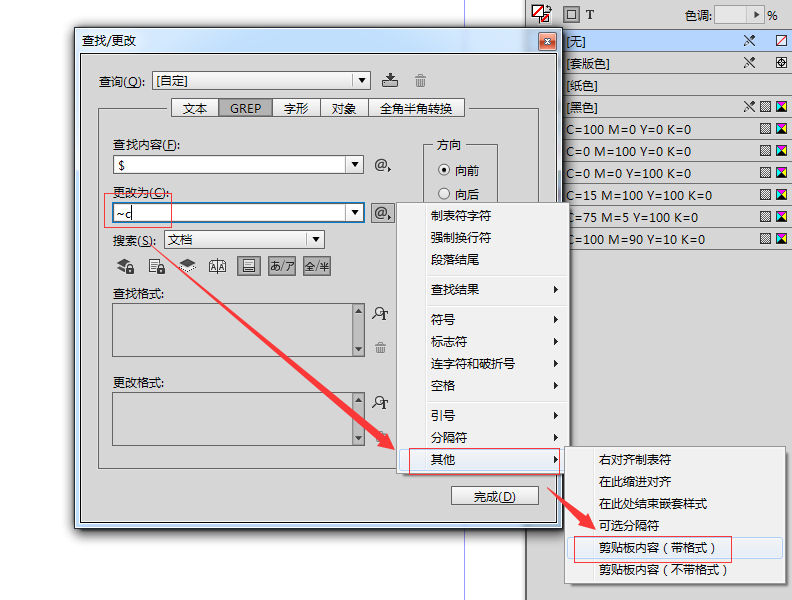Toggle the 全/半 width sensitivity button
This screenshot has height=600, width=792.
point(317,266)
